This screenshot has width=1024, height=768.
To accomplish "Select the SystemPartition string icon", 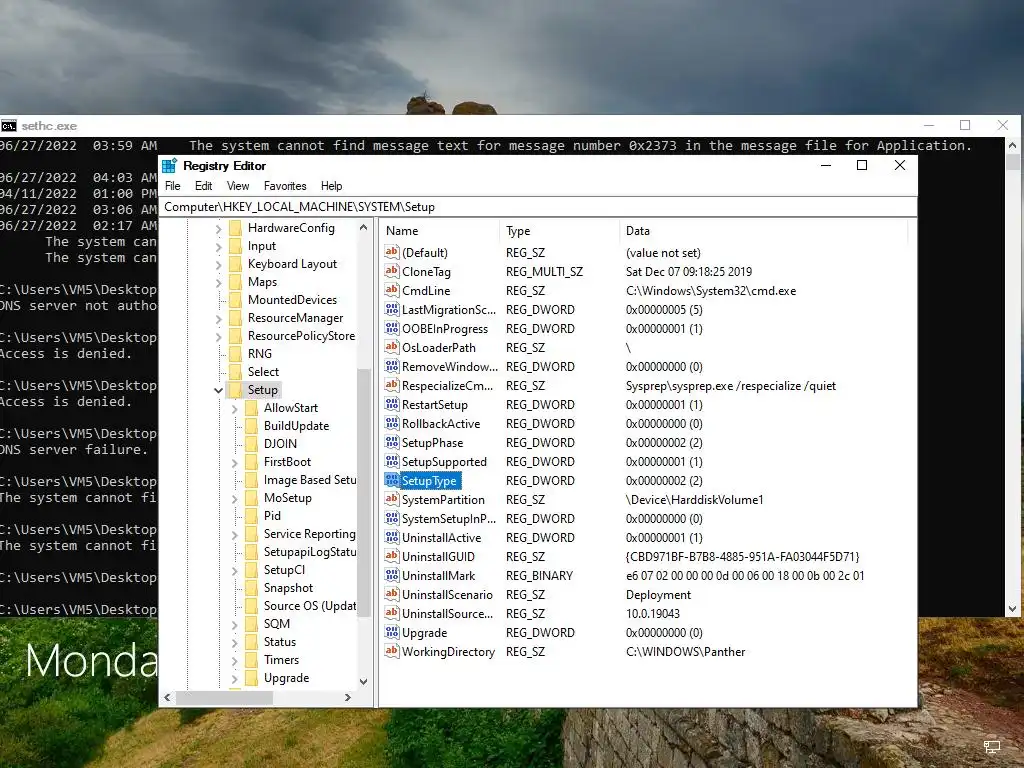I will pos(392,499).
